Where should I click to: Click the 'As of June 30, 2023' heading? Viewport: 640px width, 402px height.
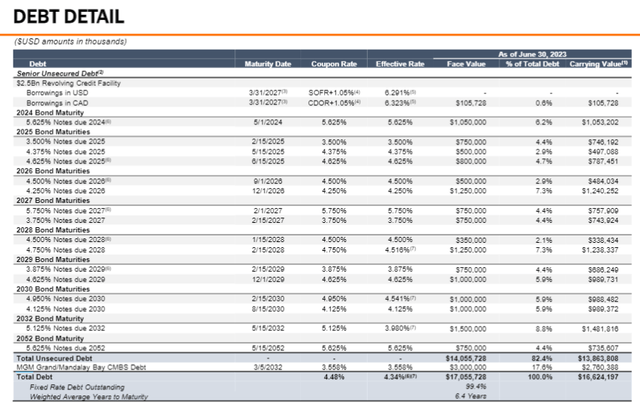(532, 54)
